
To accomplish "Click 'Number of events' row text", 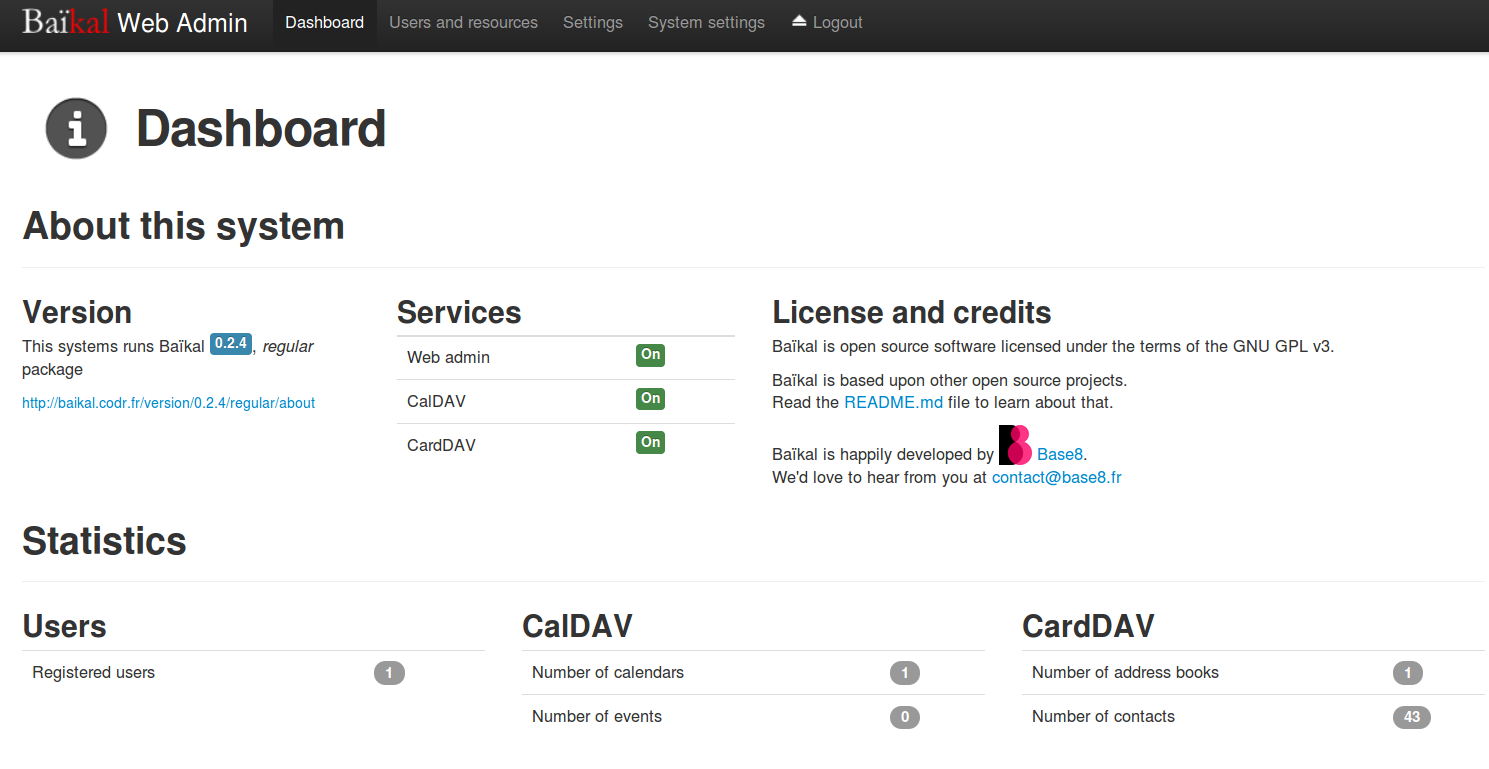I will (x=597, y=716).
